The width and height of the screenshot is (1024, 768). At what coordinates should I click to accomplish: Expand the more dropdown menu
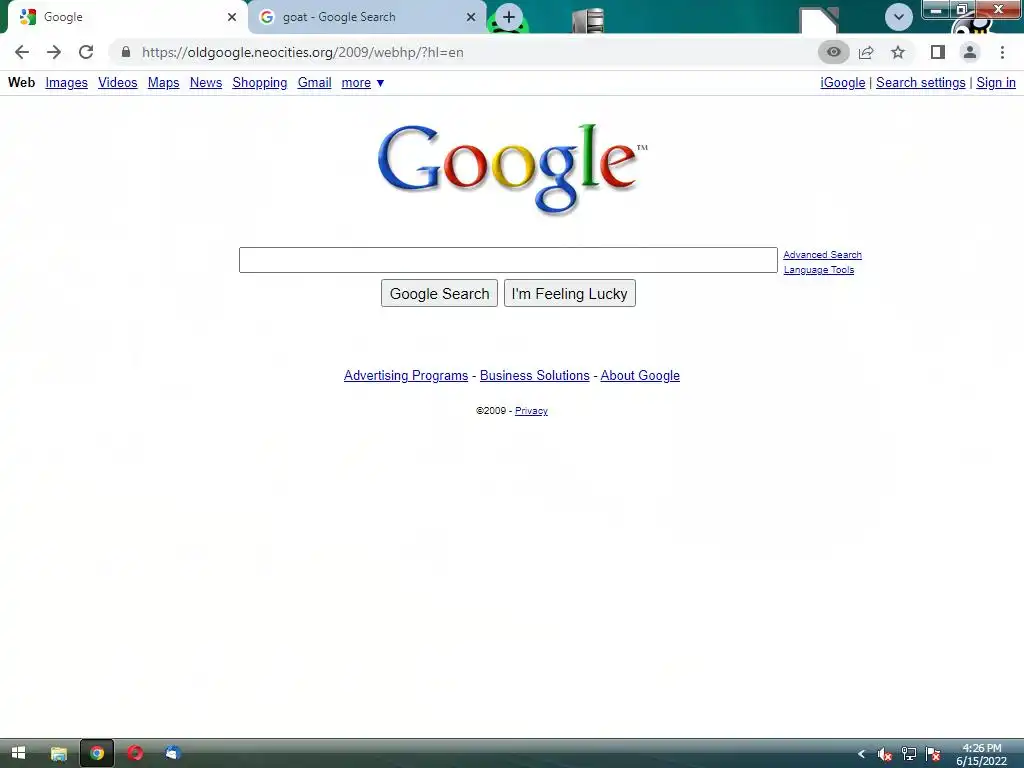pos(362,82)
